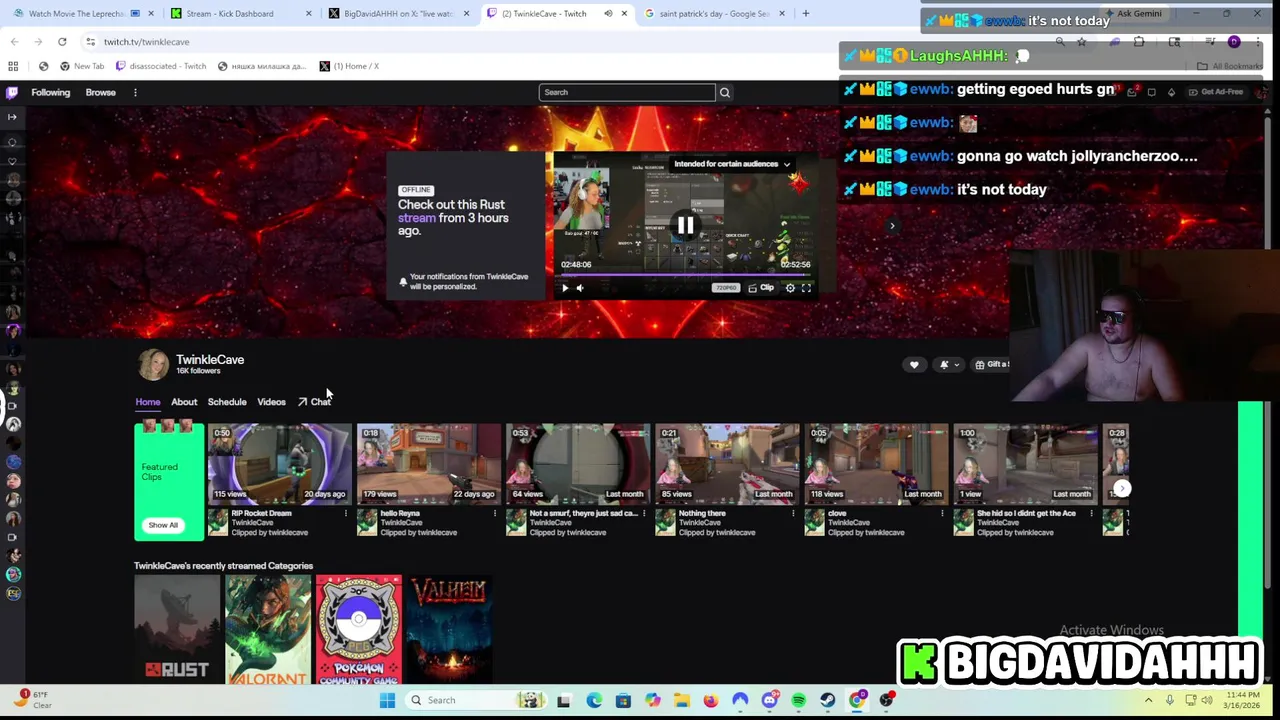Open the notification bell dropdown
1280x720 pixels.
[x=948, y=365]
